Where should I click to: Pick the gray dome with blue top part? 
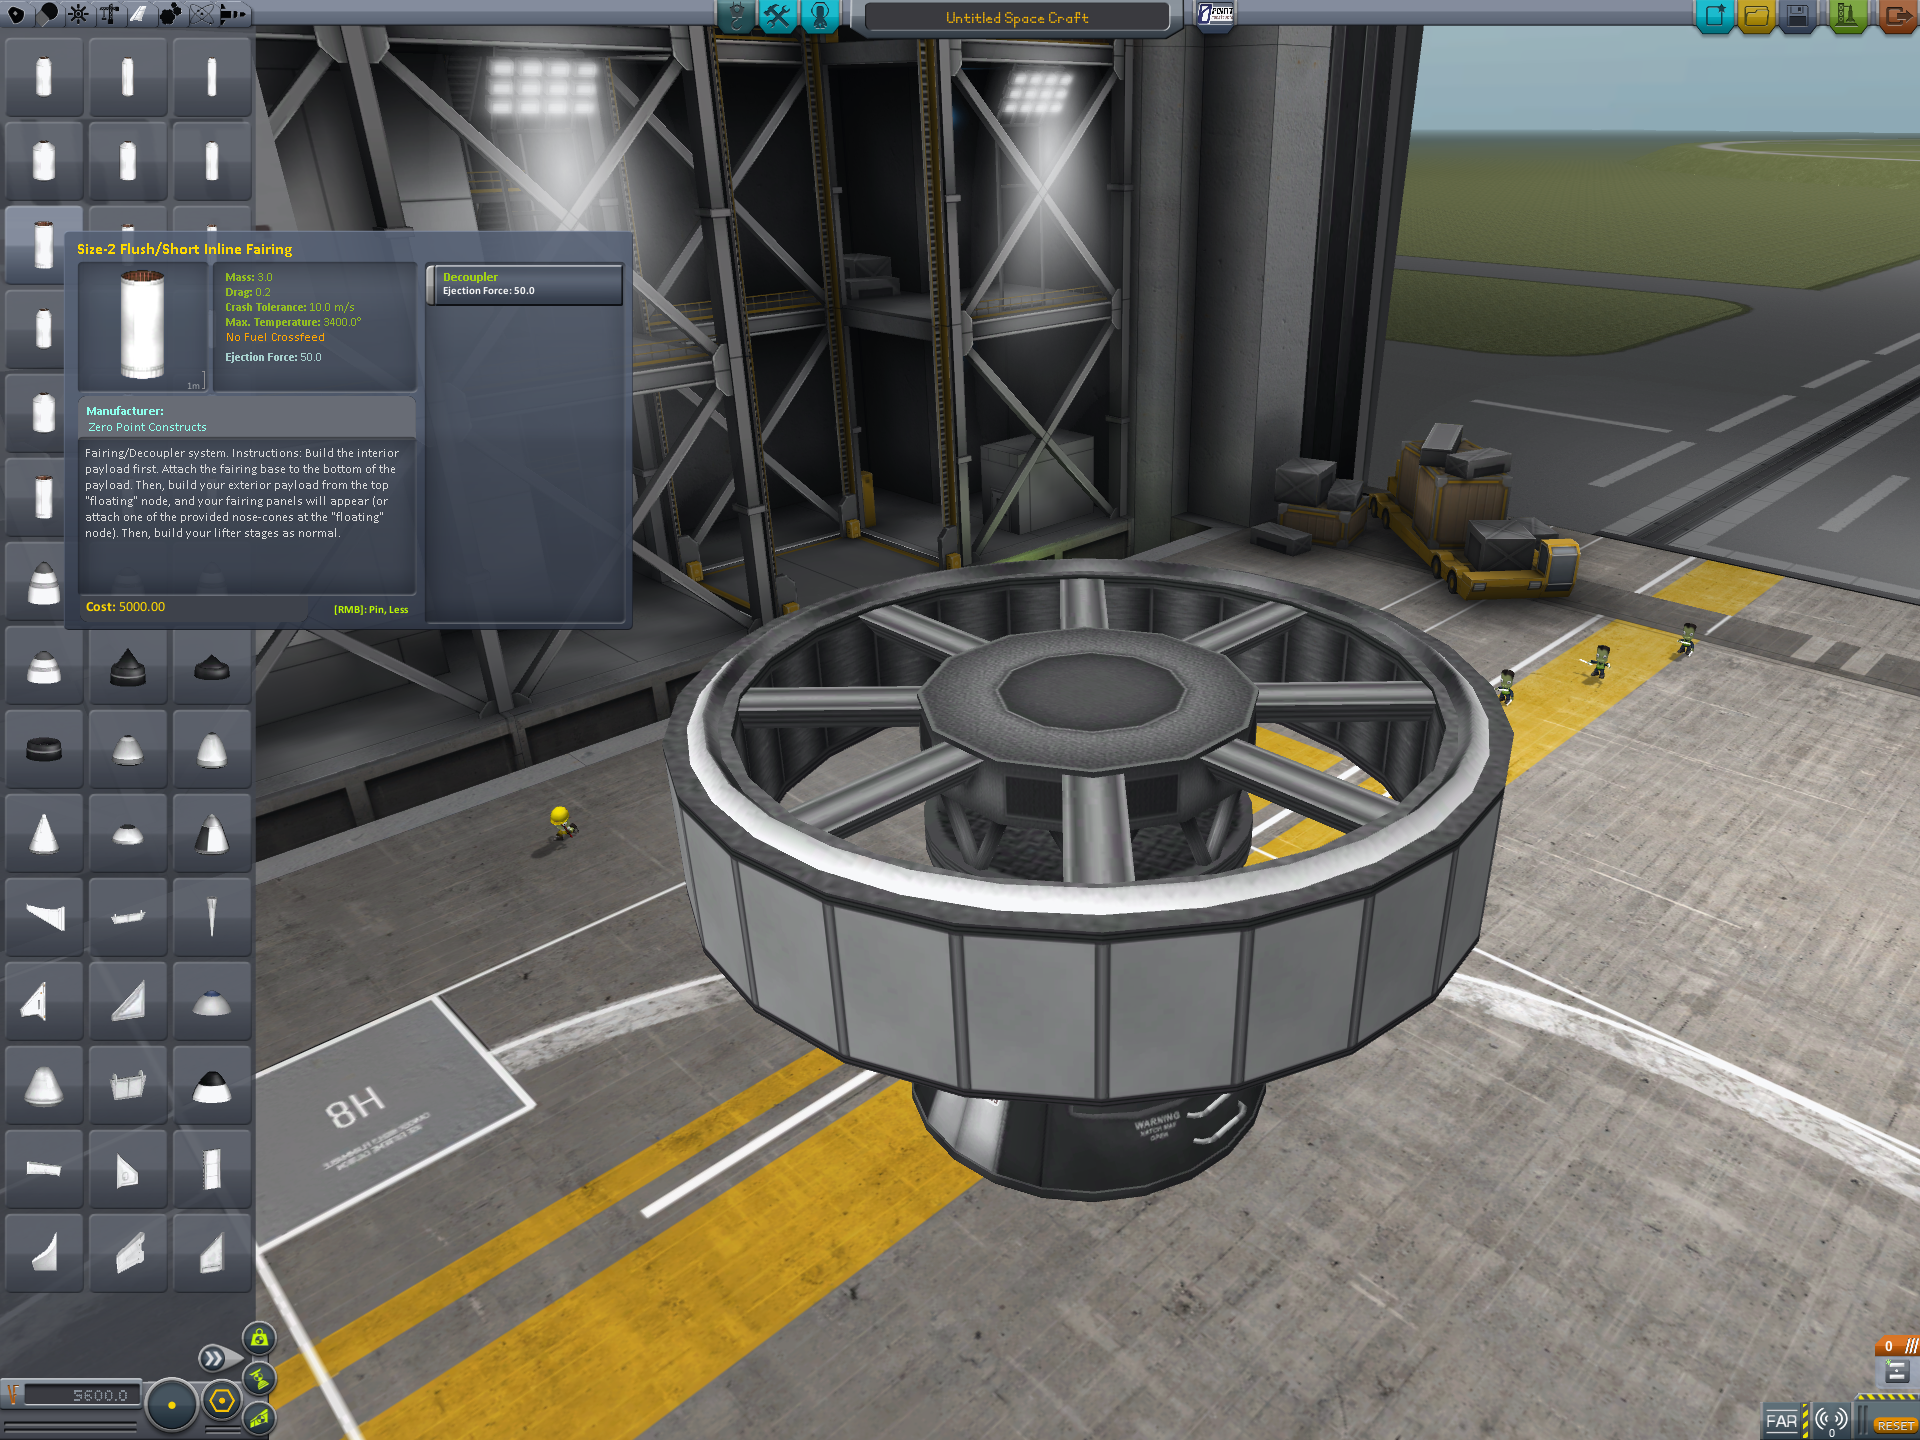coord(212,1003)
